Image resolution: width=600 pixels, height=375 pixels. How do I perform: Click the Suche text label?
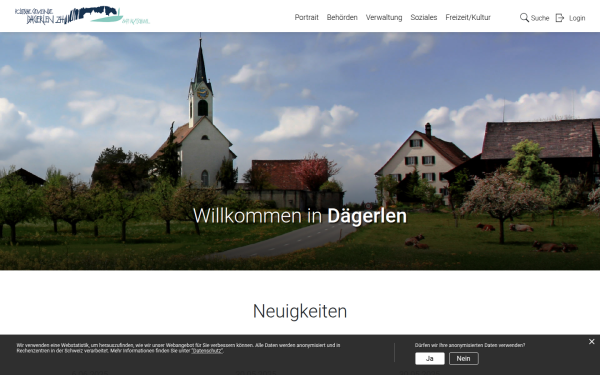(540, 18)
